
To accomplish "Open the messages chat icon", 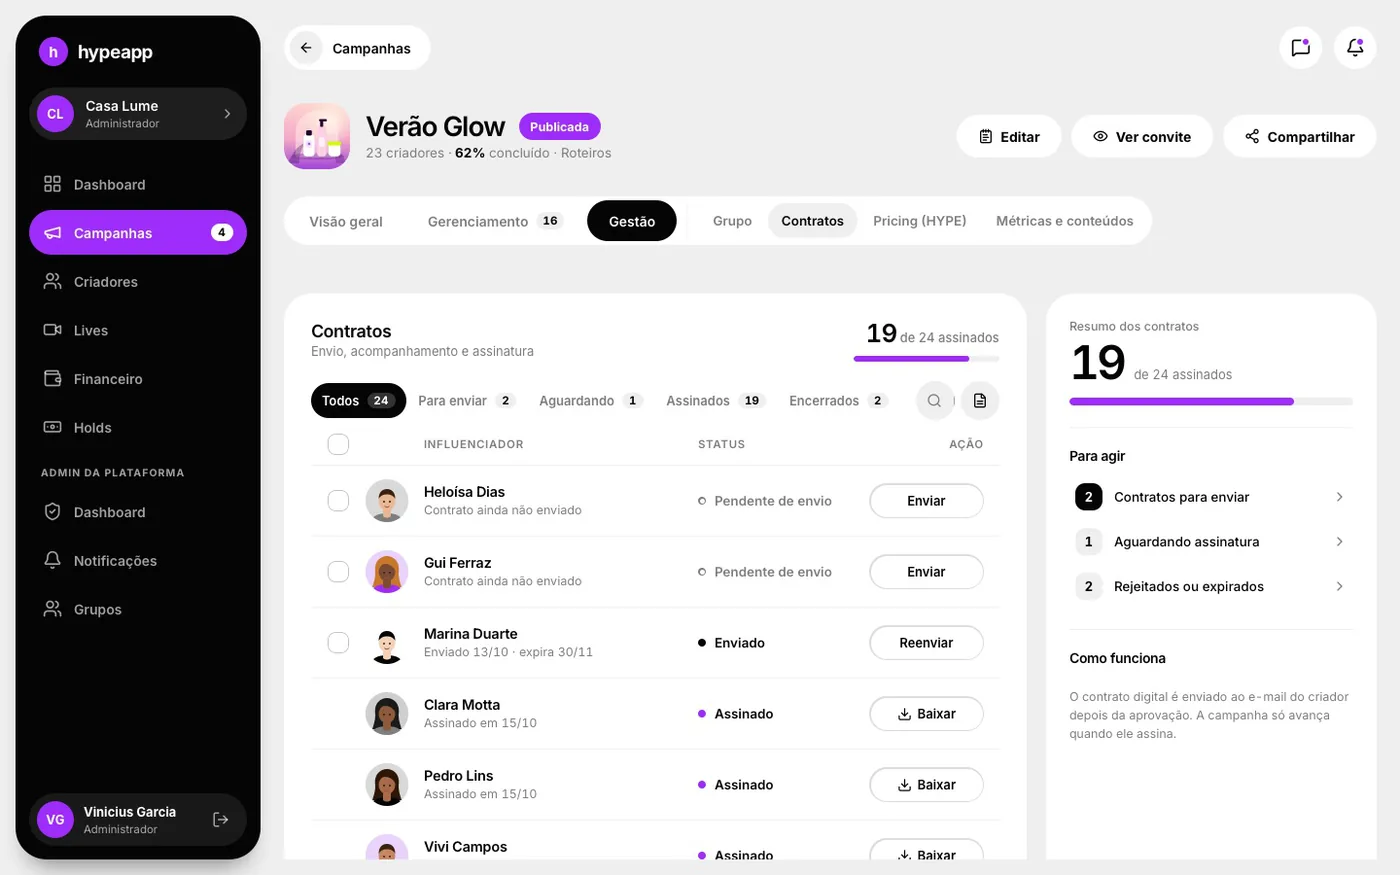I will tap(1300, 48).
